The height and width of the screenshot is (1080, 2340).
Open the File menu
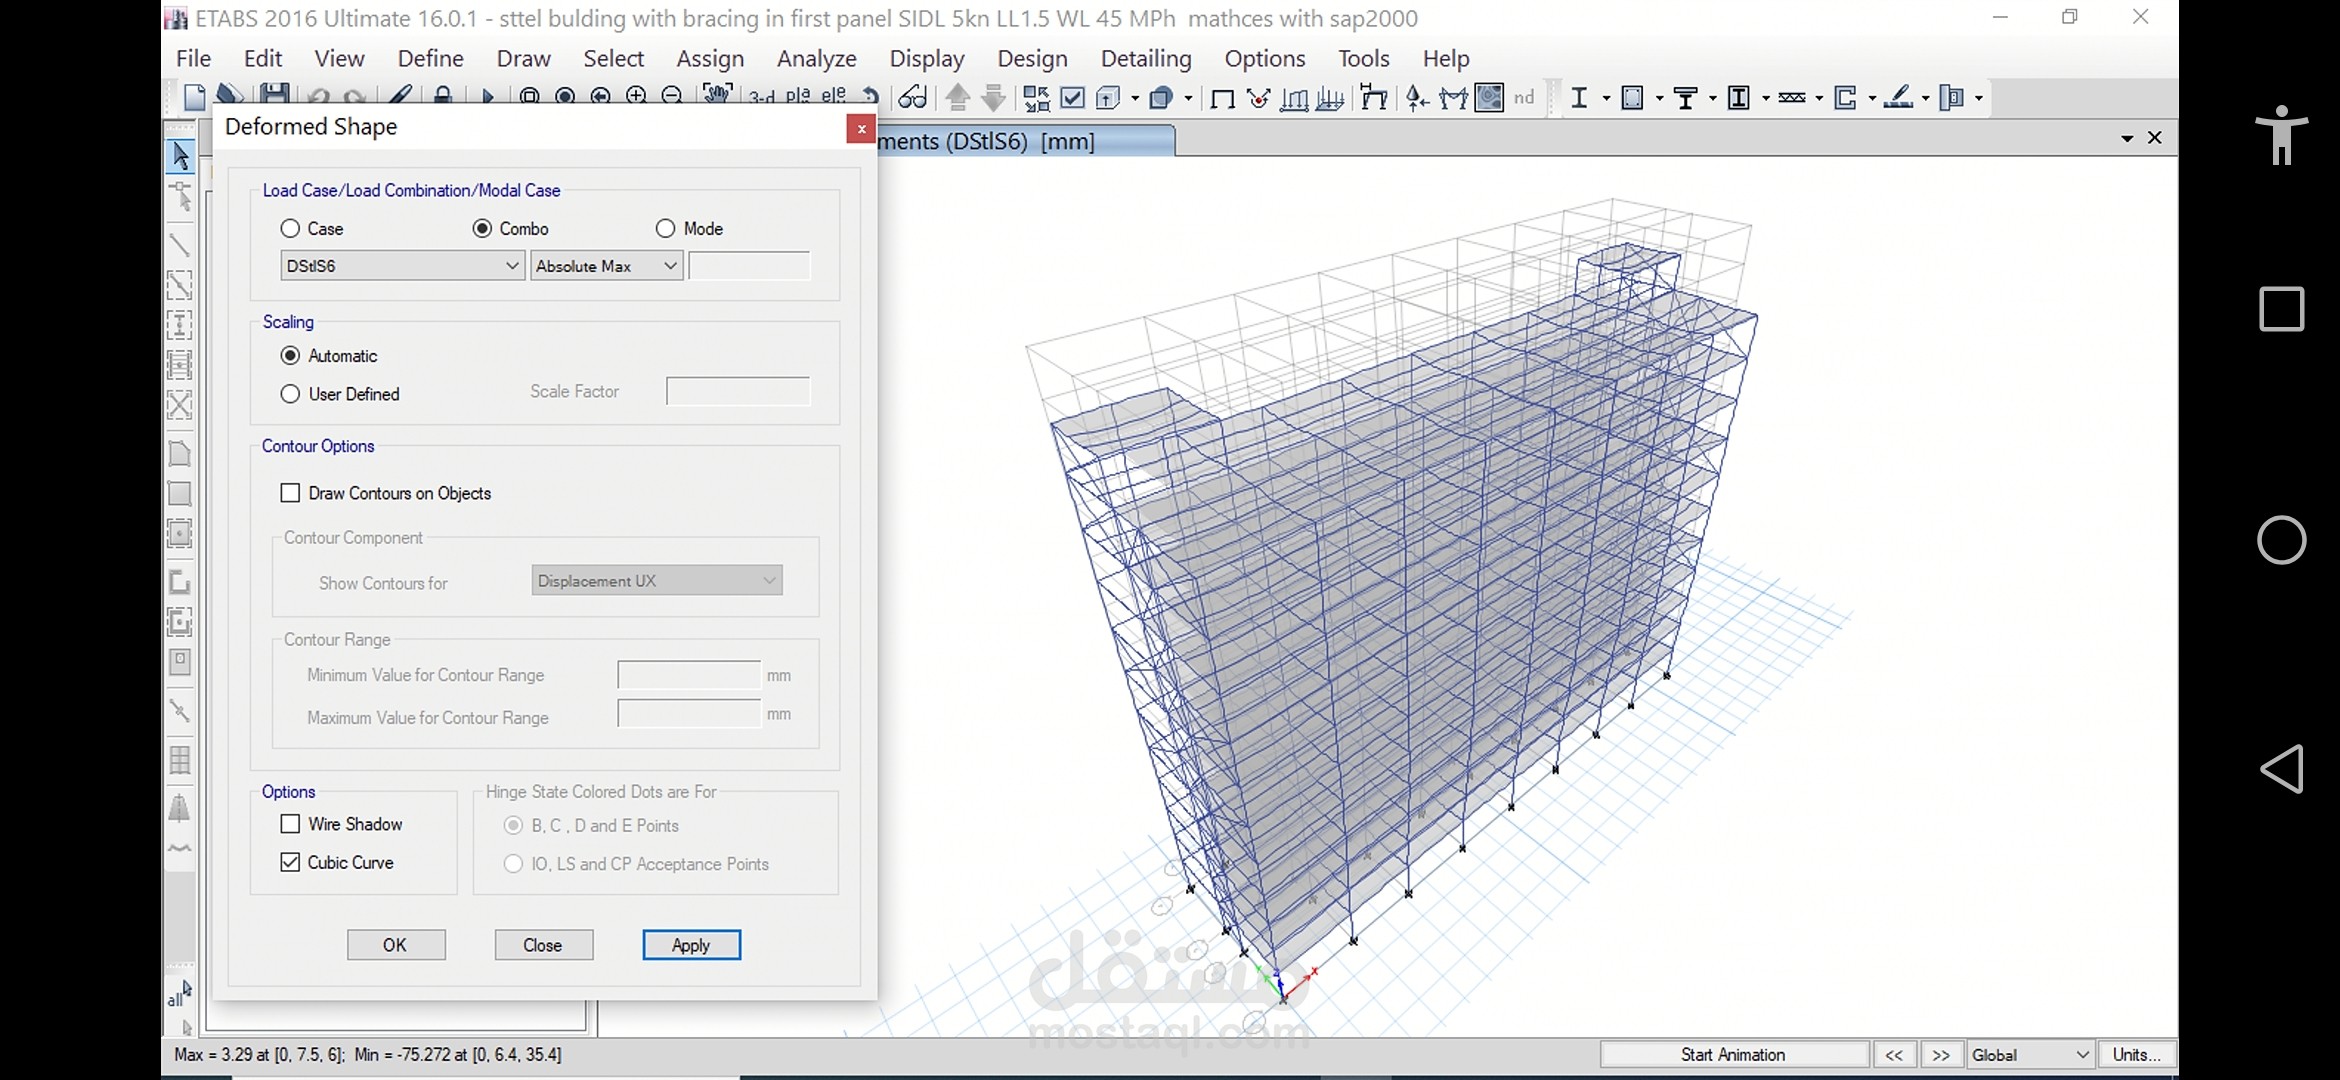pos(193,58)
